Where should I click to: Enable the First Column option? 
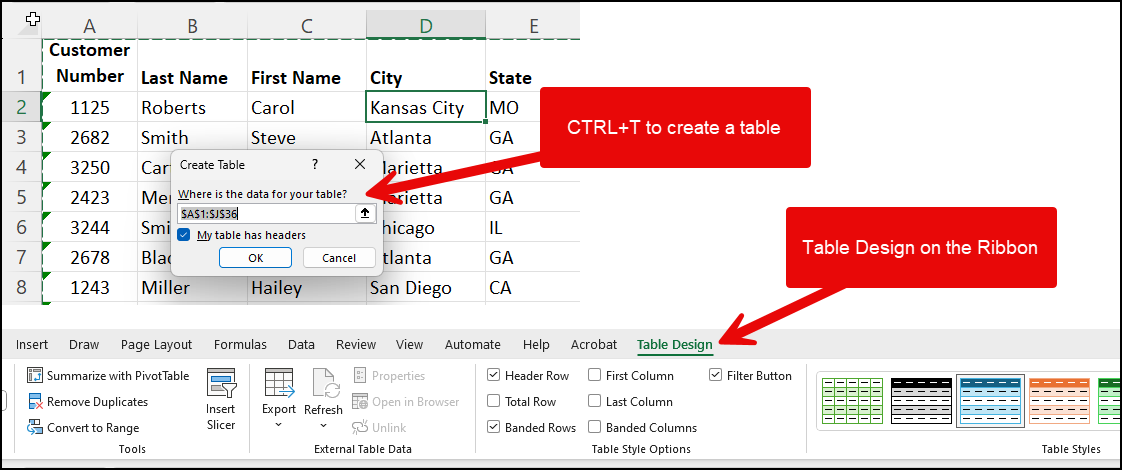(x=594, y=376)
